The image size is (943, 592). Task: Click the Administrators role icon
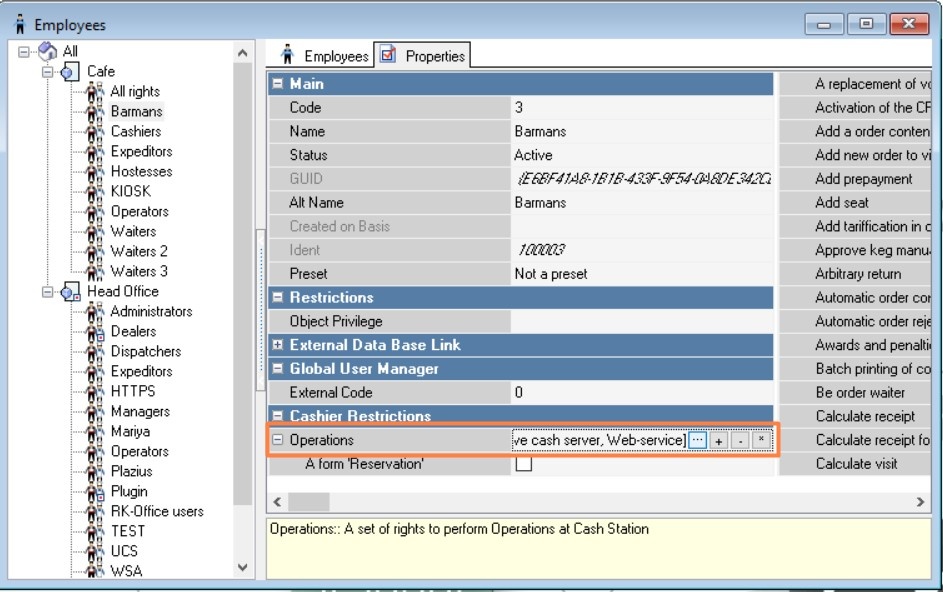tap(96, 312)
